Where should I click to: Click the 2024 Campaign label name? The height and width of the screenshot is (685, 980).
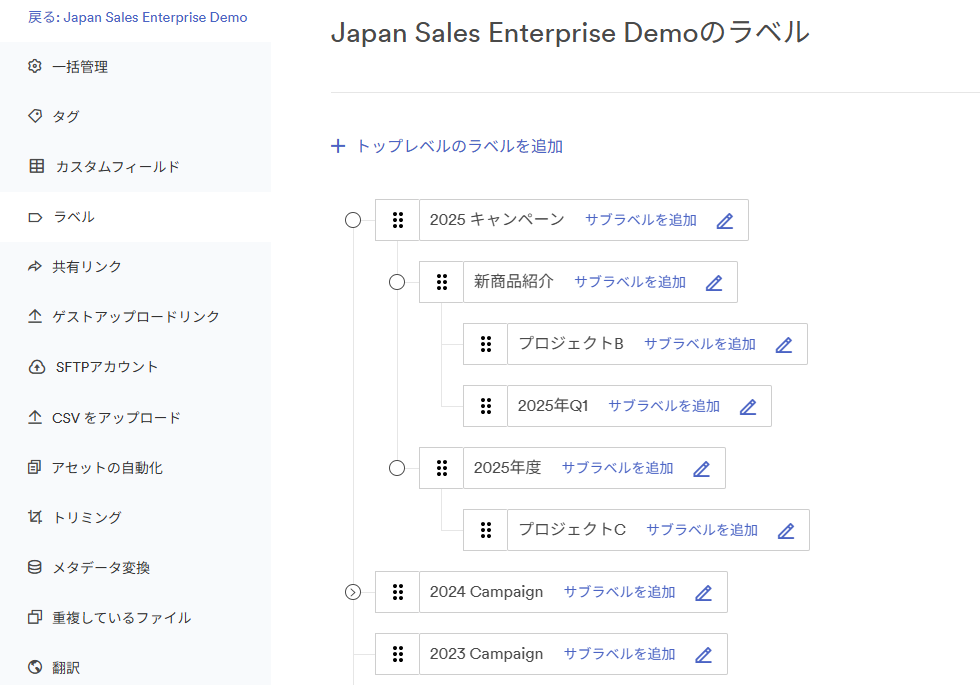[486, 592]
